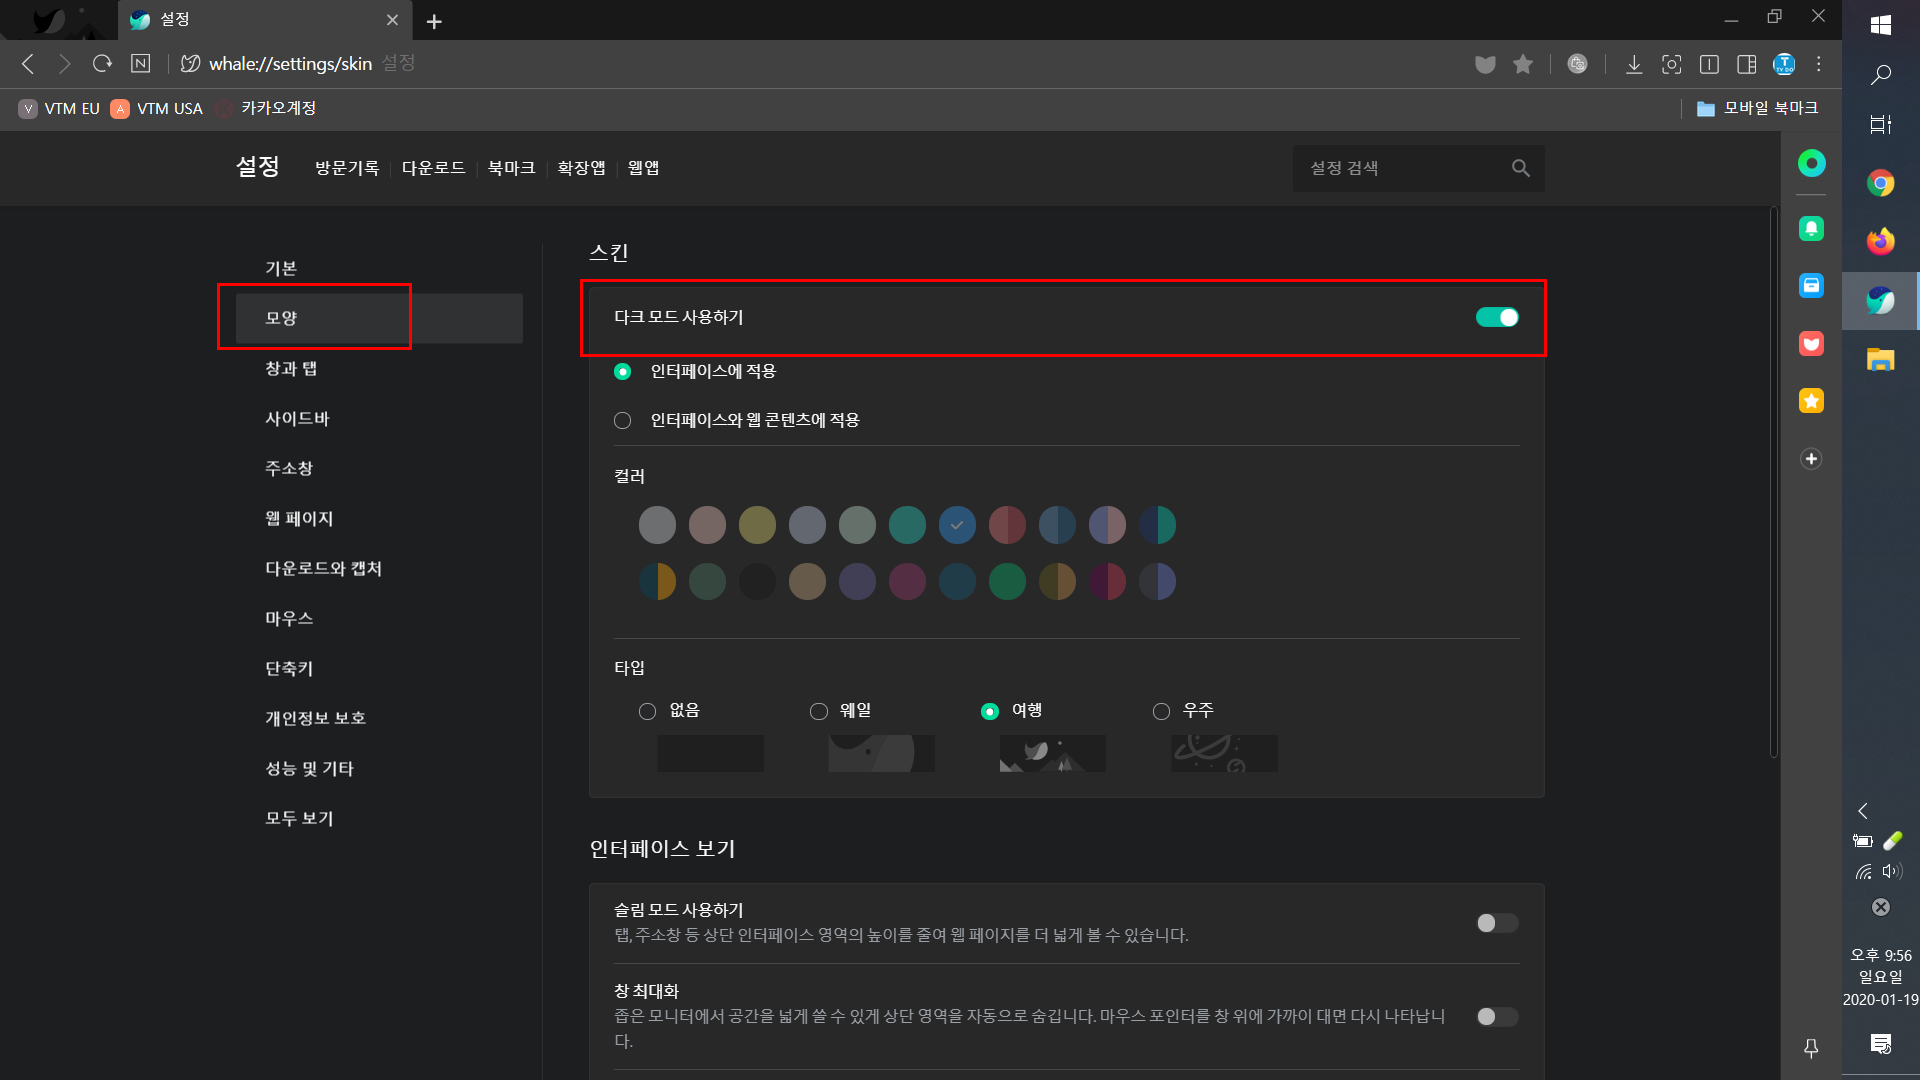Screen dimensions: 1920x1080
Task: Toggle the dark mode switch off
Action: point(1497,317)
